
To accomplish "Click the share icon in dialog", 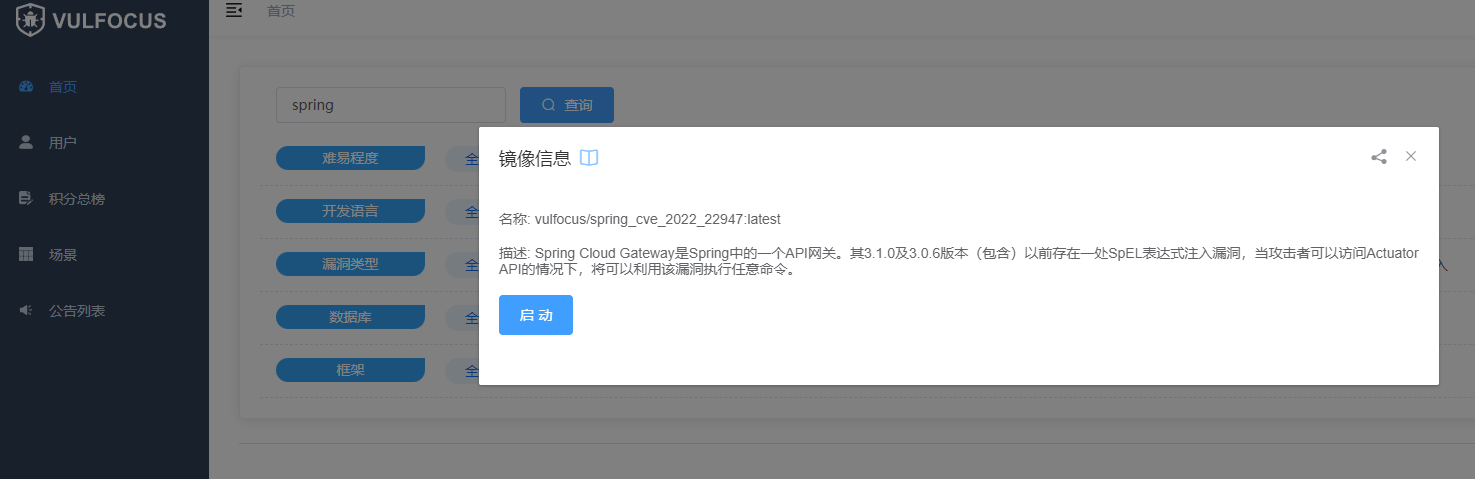I will point(1379,156).
